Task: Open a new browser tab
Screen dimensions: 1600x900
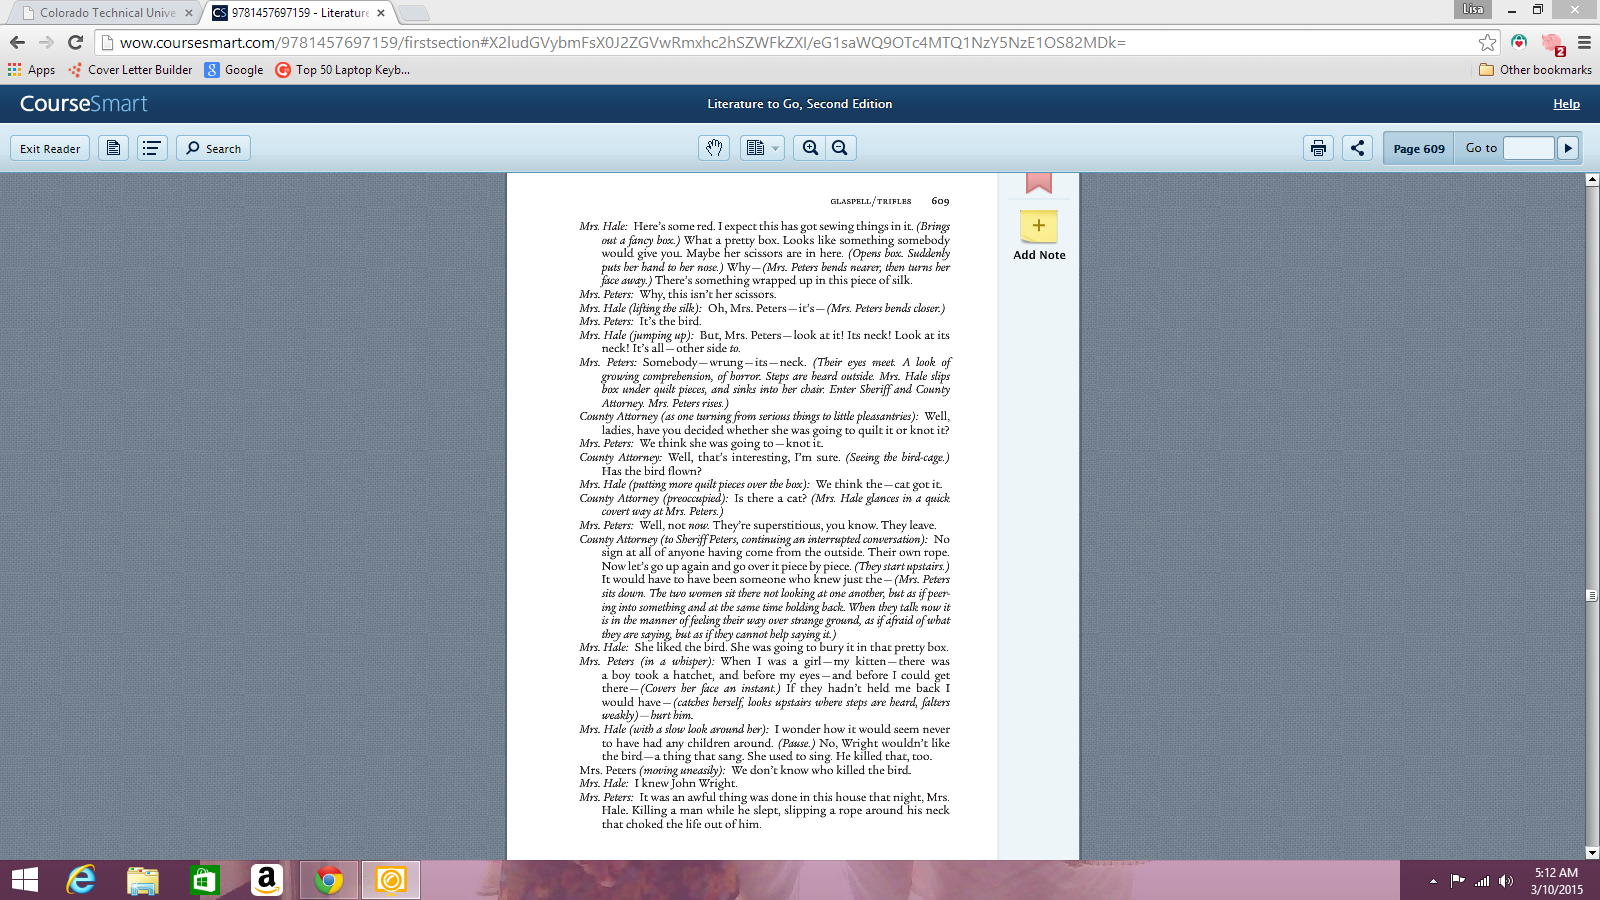Action: [x=413, y=13]
